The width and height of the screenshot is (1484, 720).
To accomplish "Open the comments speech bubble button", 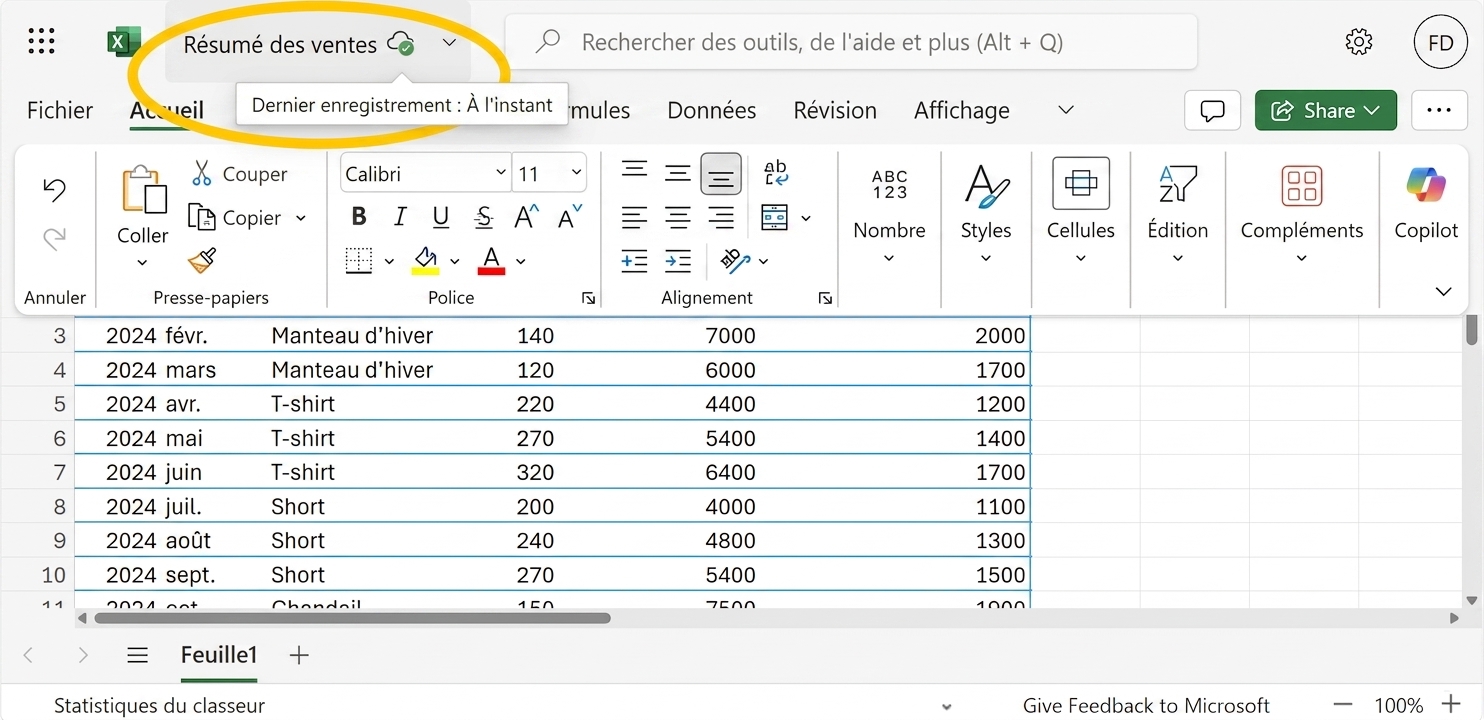I will pyautogui.click(x=1212, y=111).
